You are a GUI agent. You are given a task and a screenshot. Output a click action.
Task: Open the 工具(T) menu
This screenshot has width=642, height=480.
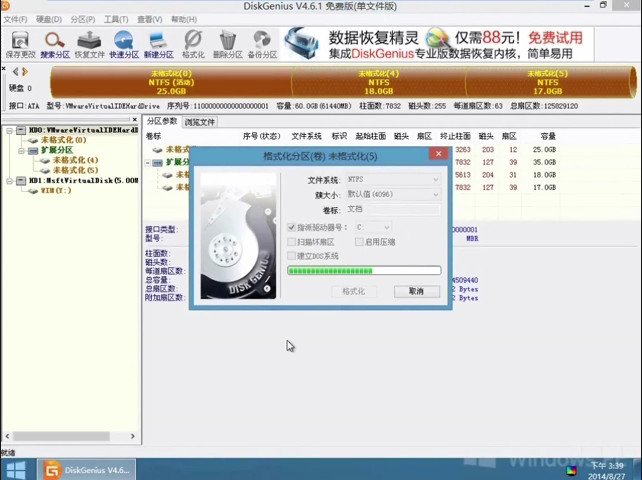[x=116, y=20]
